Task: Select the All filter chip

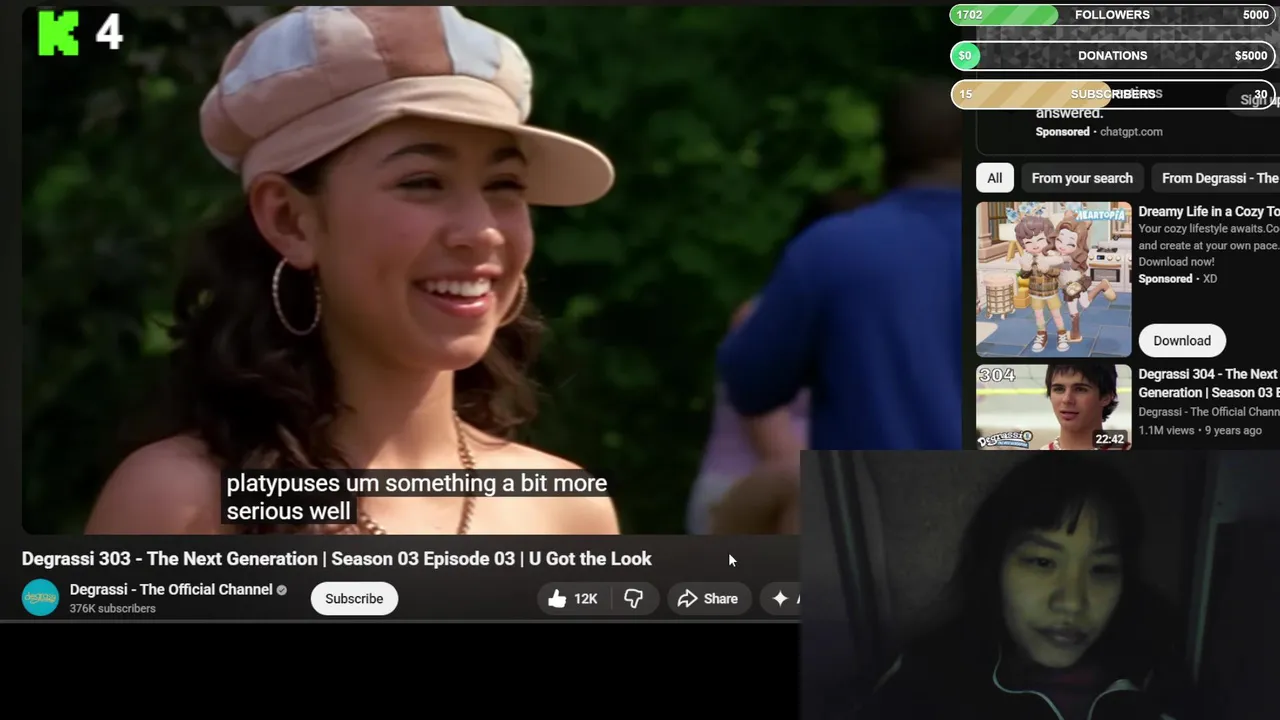Action: [995, 178]
